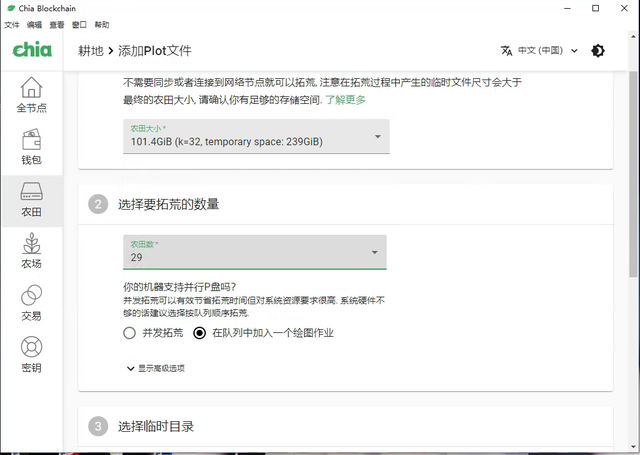Open the 中文 (中国) language dropdown
640x455 pixels.
click(x=547, y=51)
